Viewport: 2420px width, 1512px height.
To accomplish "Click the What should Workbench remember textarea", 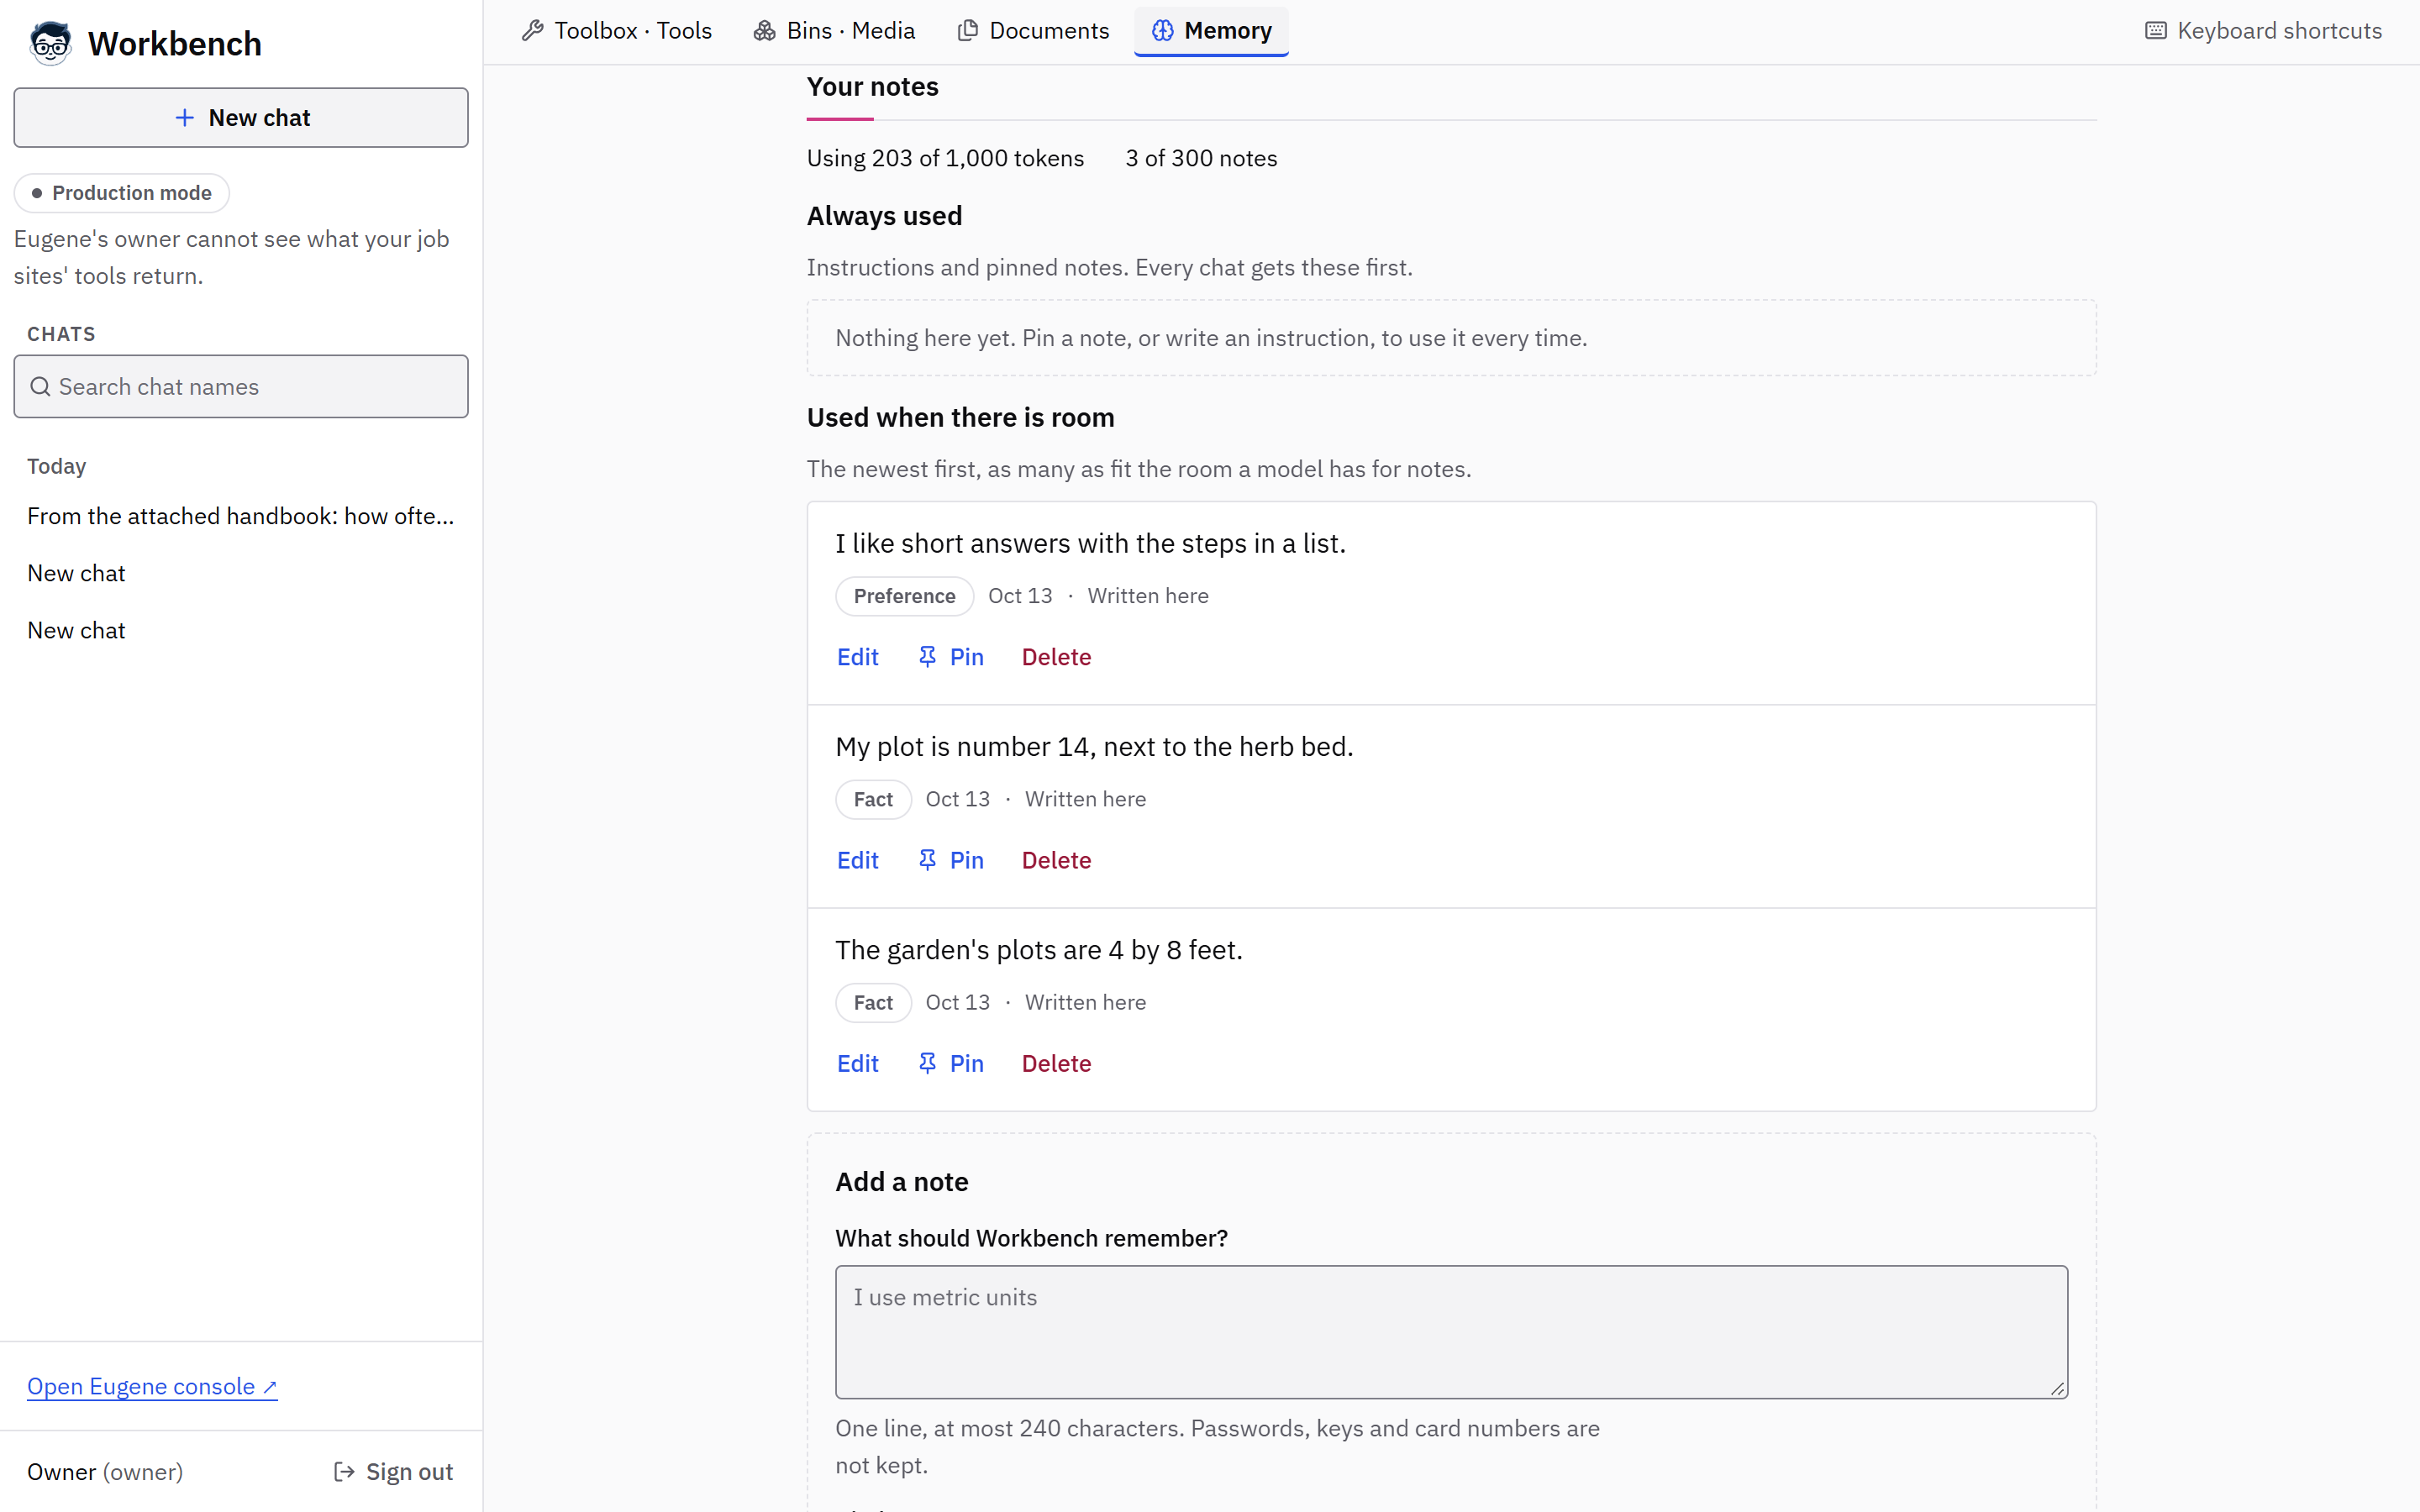I will click(1451, 1332).
